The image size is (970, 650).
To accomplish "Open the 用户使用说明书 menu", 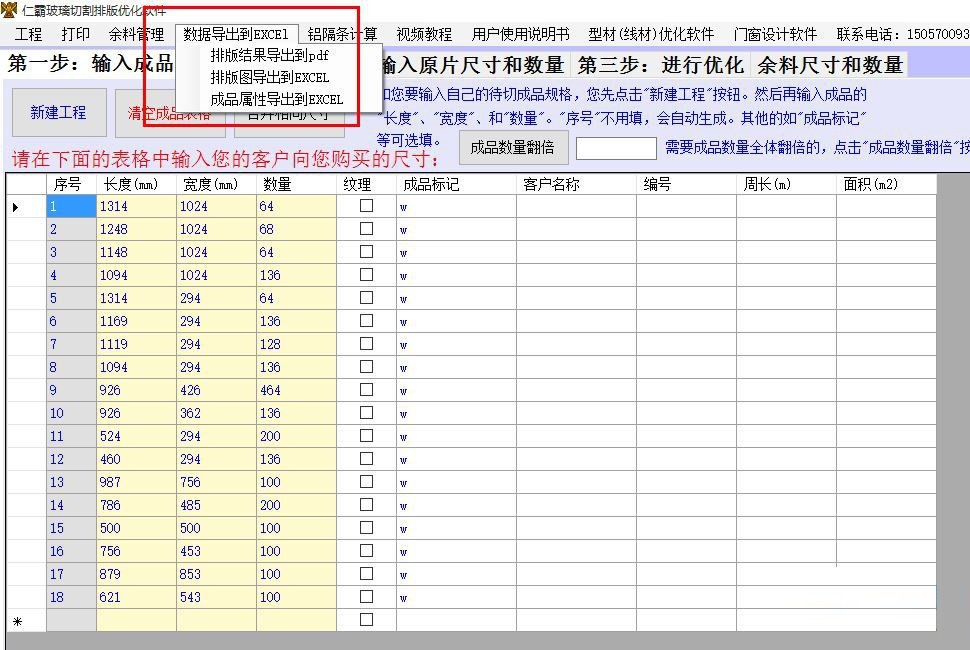I will point(520,34).
